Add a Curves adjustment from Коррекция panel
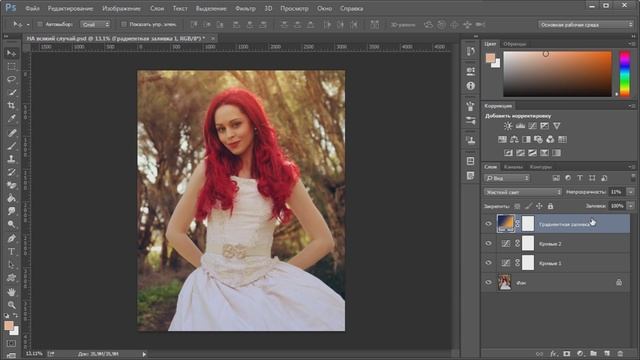Image resolution: width=640 pixels, height=360 pixels. coord(532,126)
